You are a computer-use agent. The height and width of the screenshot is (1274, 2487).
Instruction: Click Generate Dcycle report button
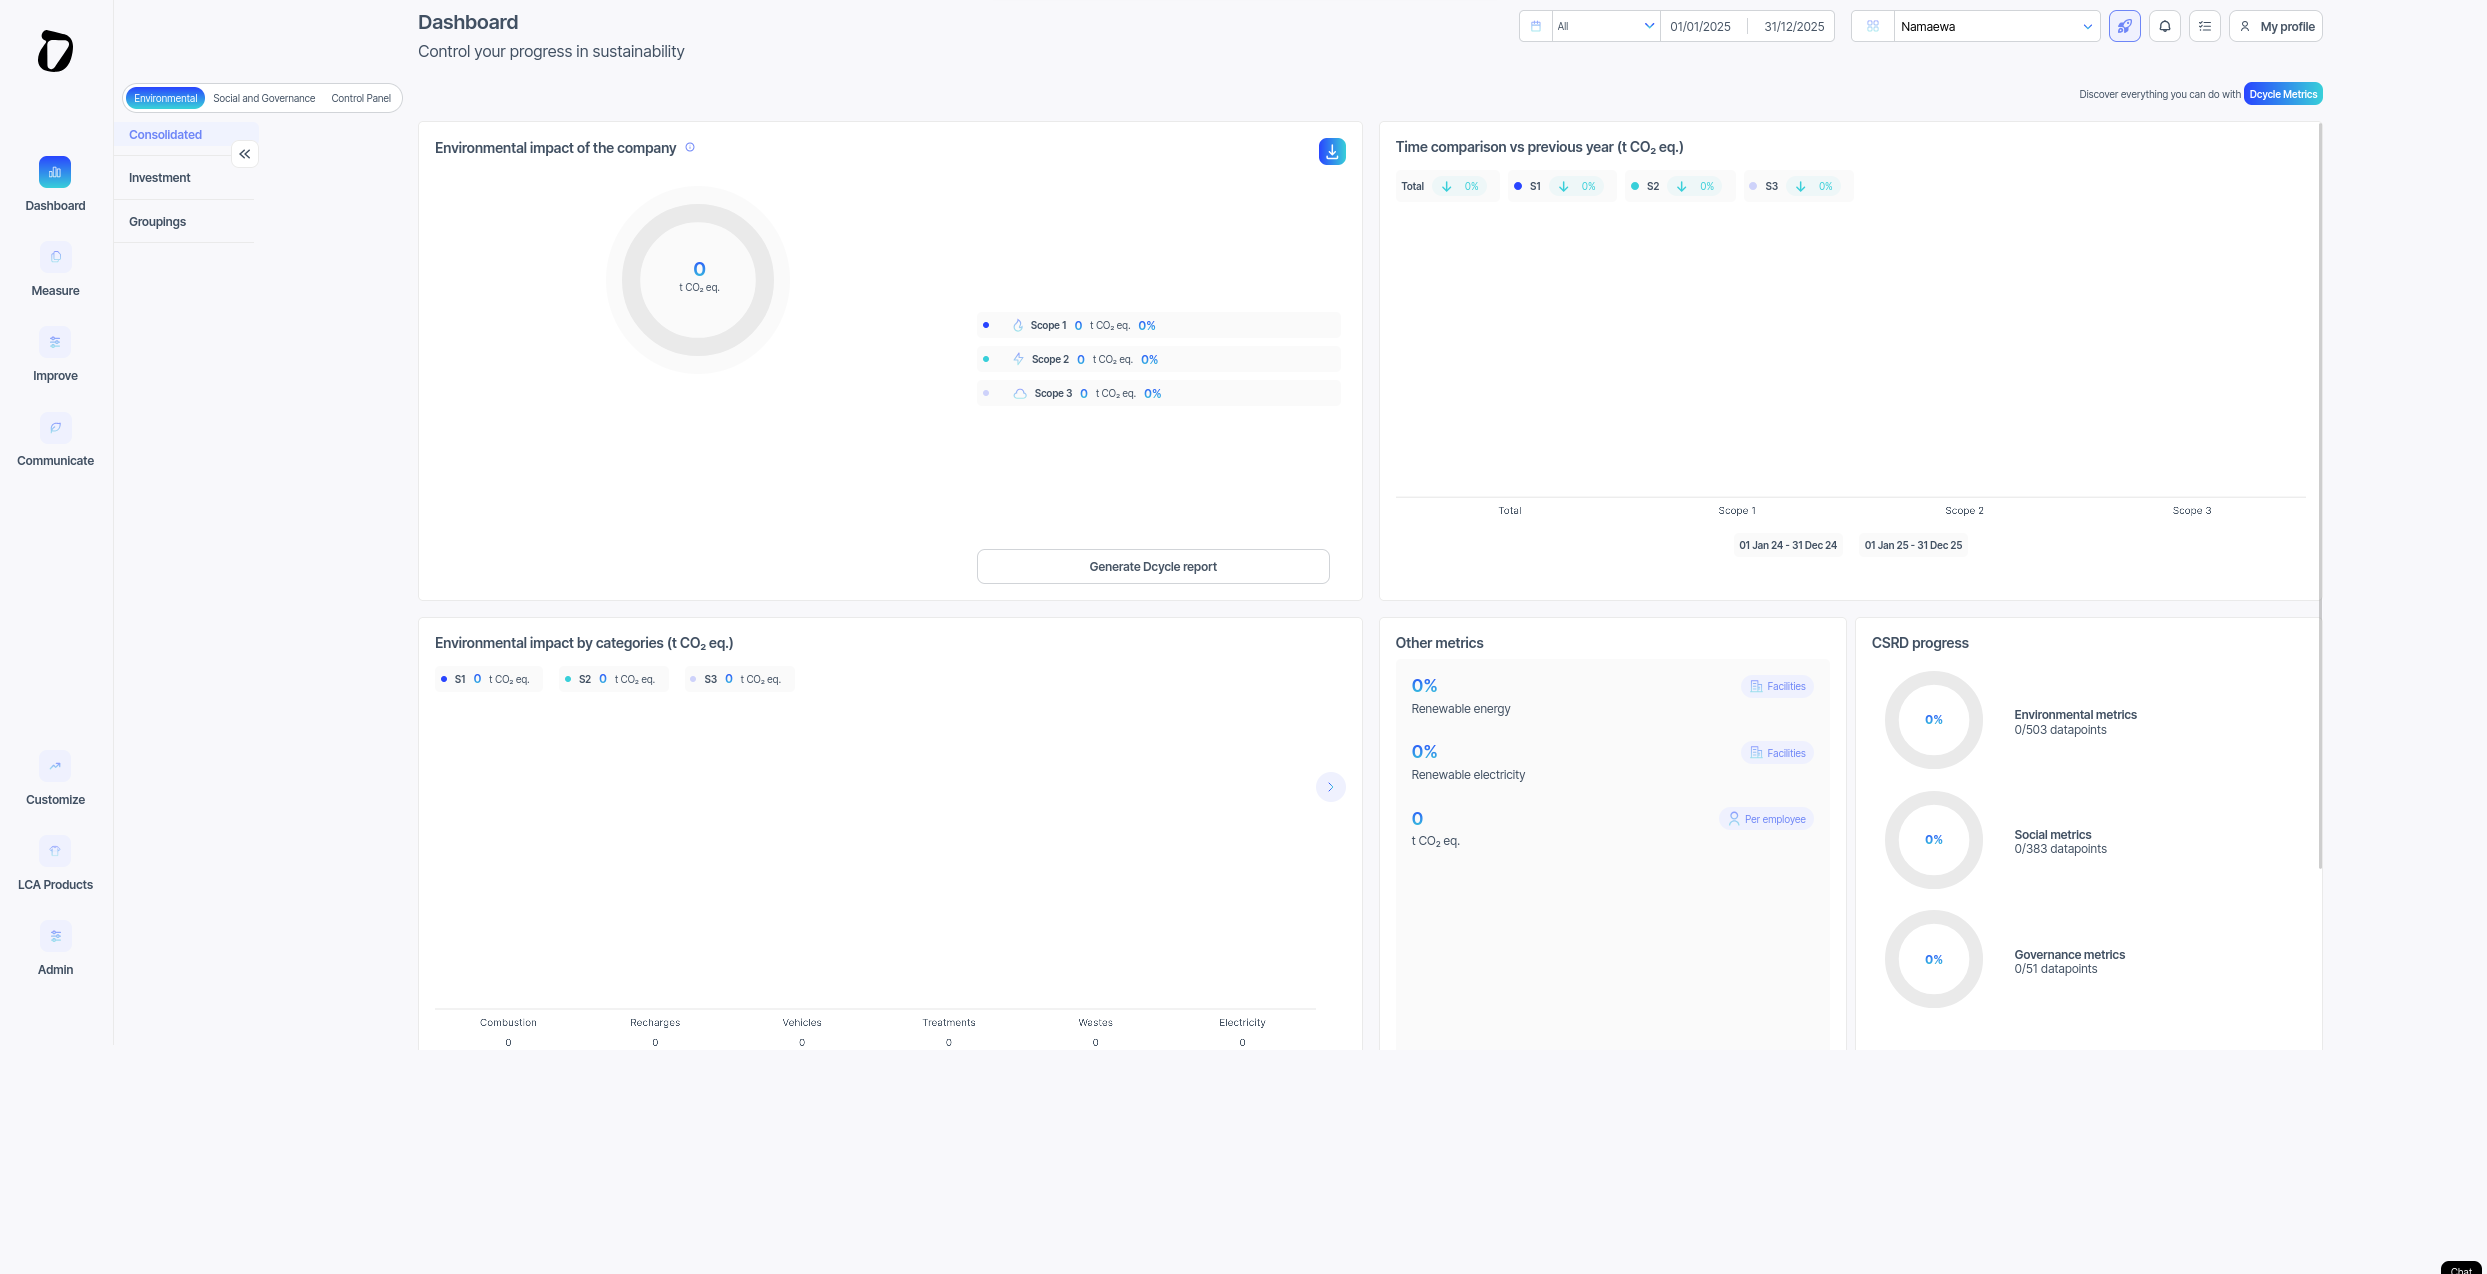[x=1153, y=567]
